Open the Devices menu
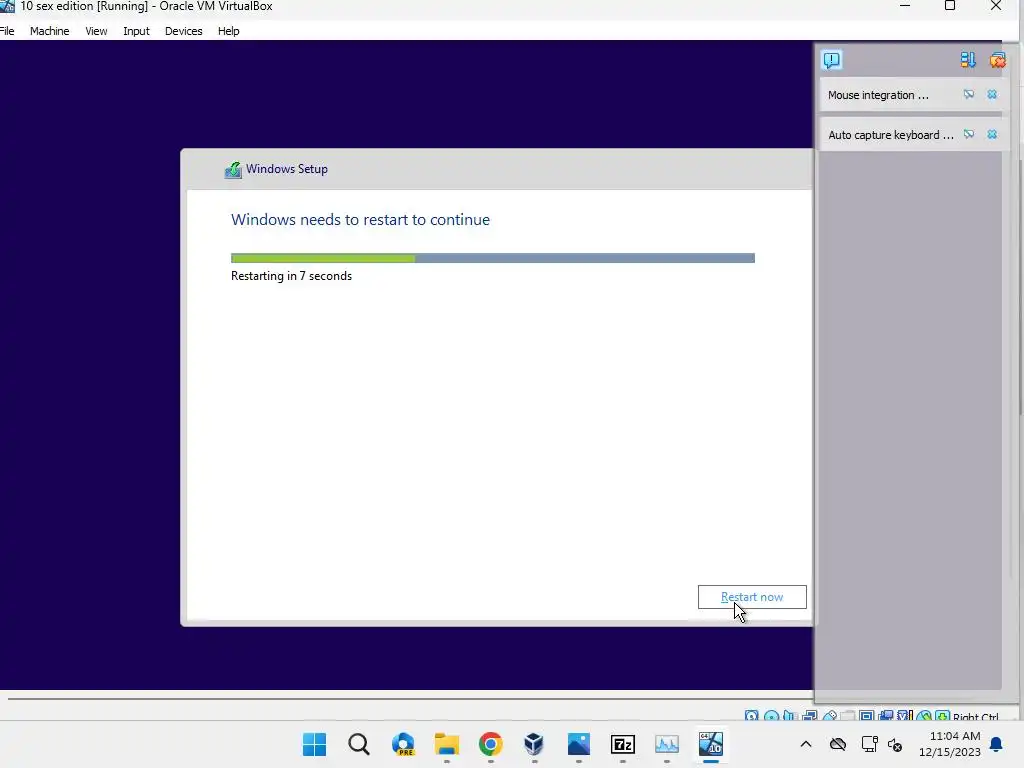Viewport: 1024px width, 768px height. pos(184,31)
